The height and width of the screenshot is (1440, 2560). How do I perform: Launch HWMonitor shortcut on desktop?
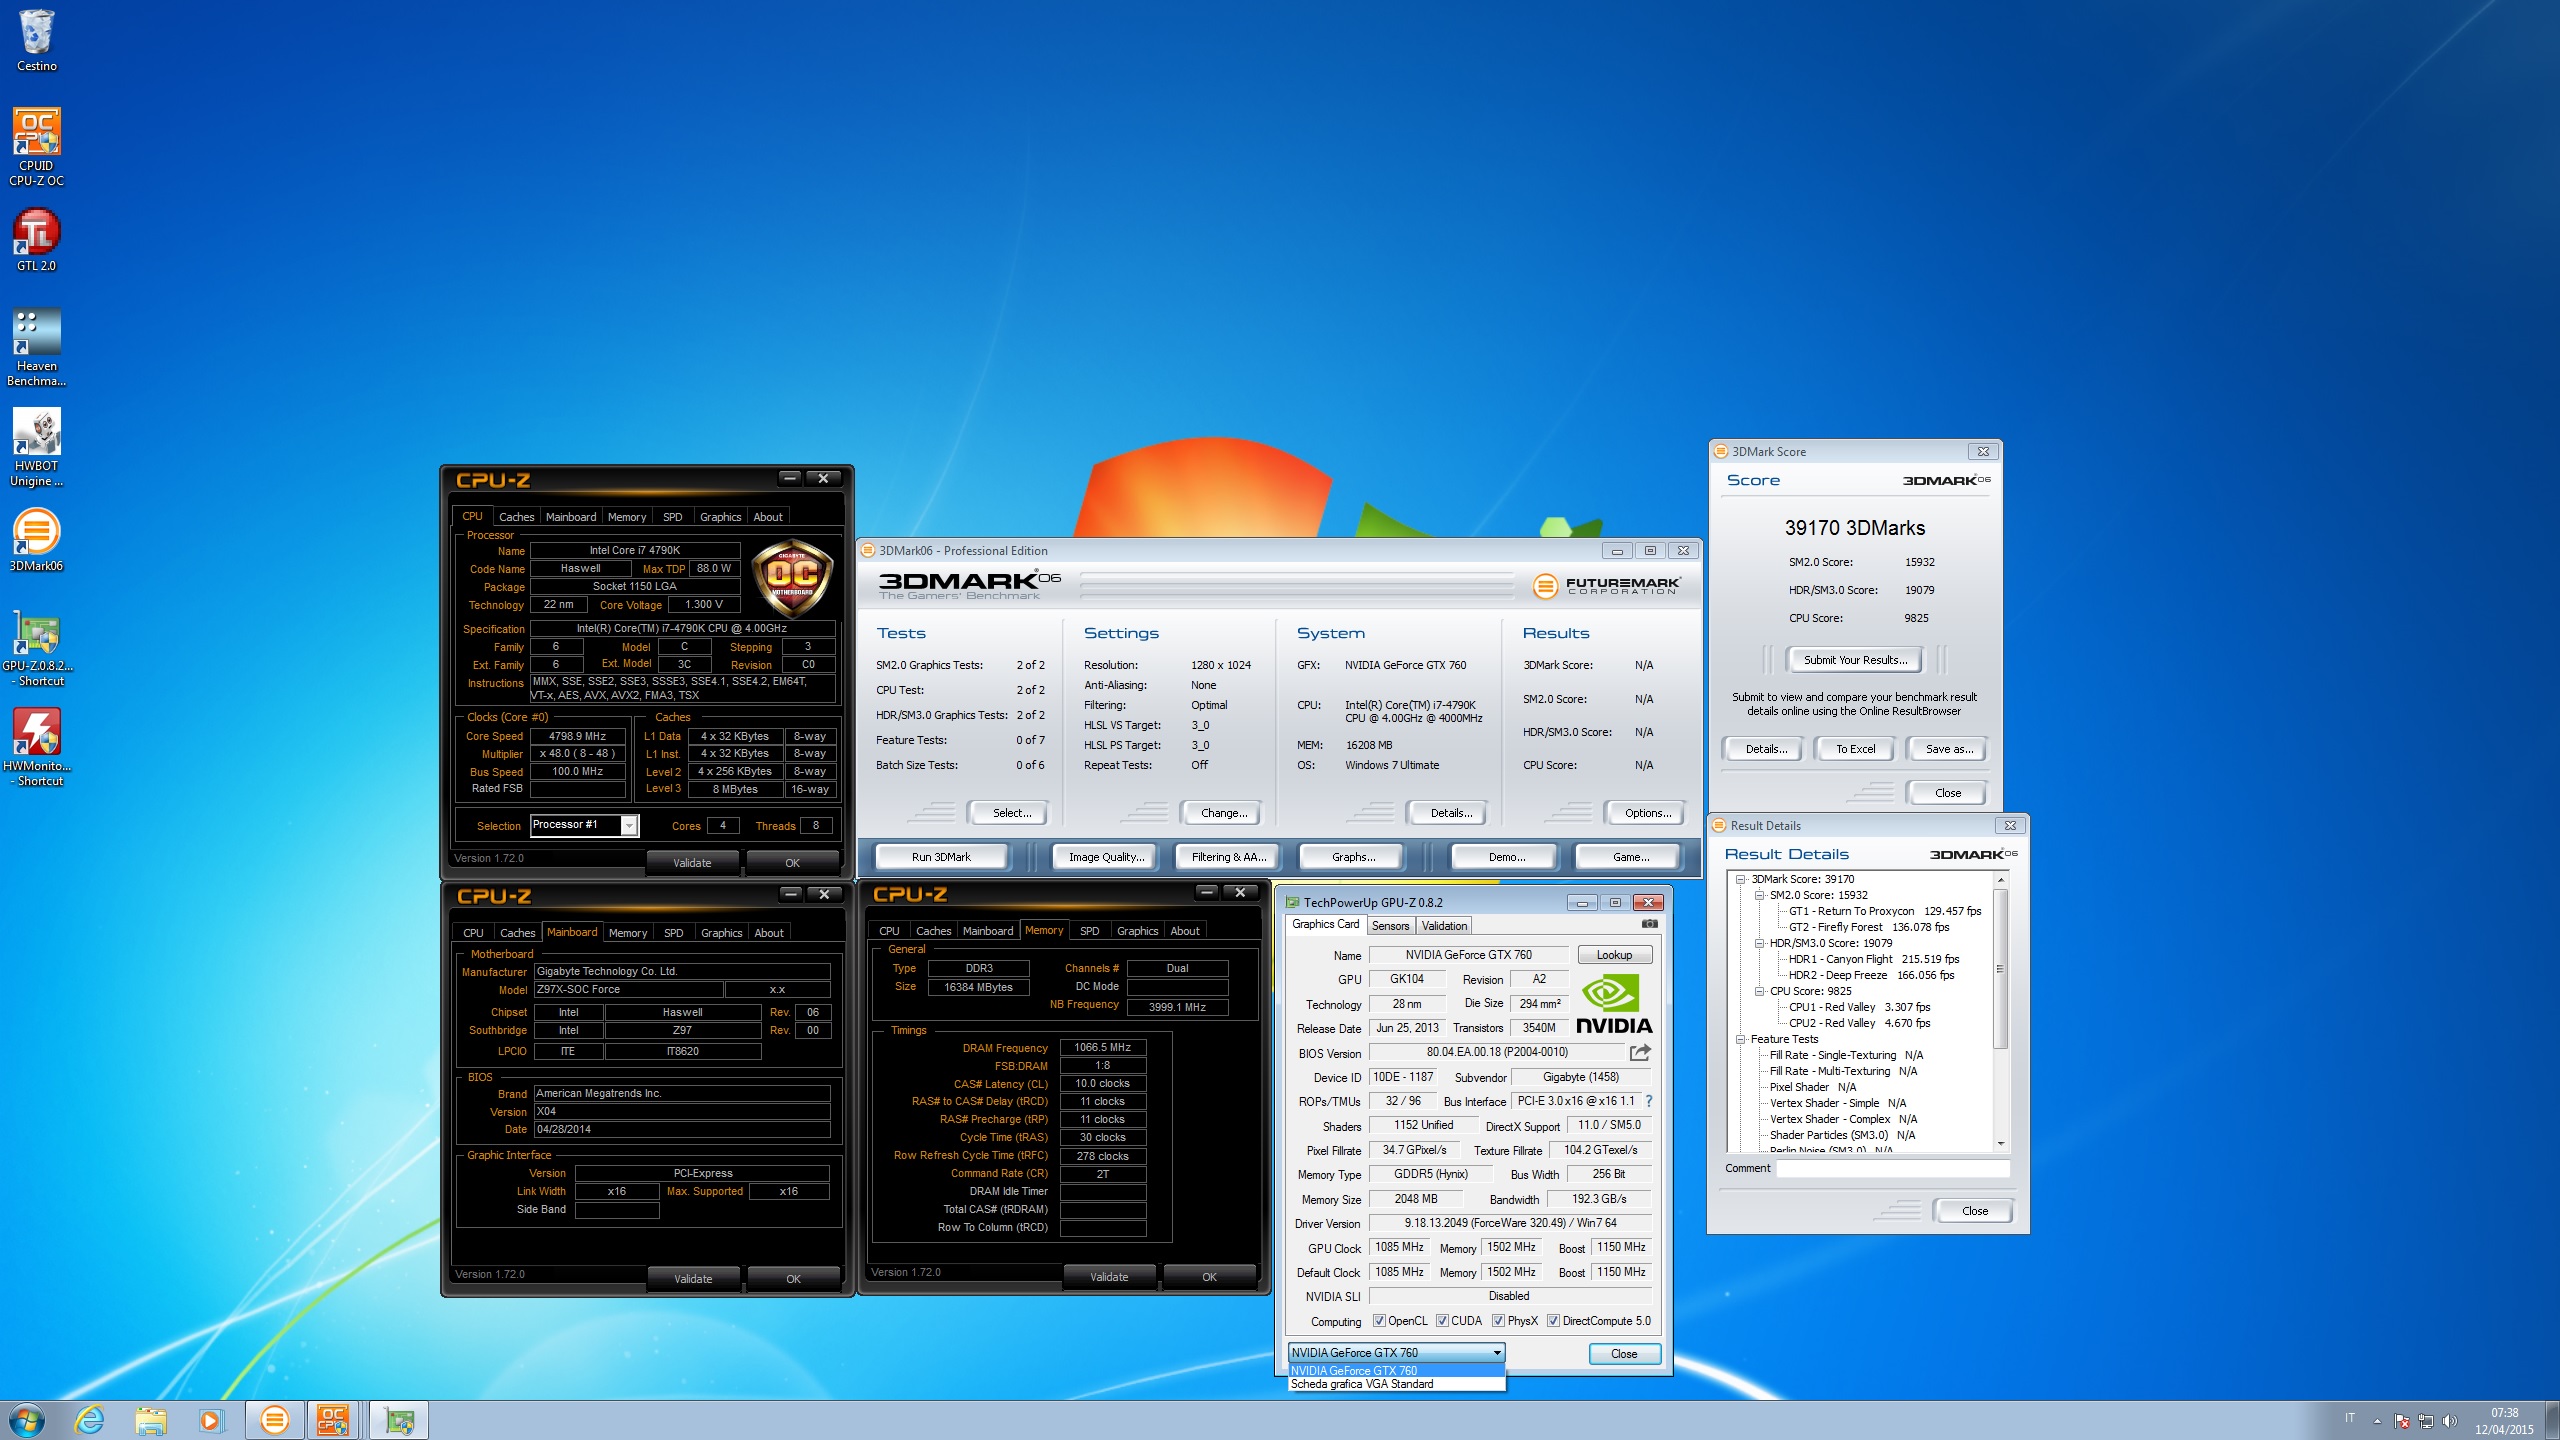[x=36, y=747]
